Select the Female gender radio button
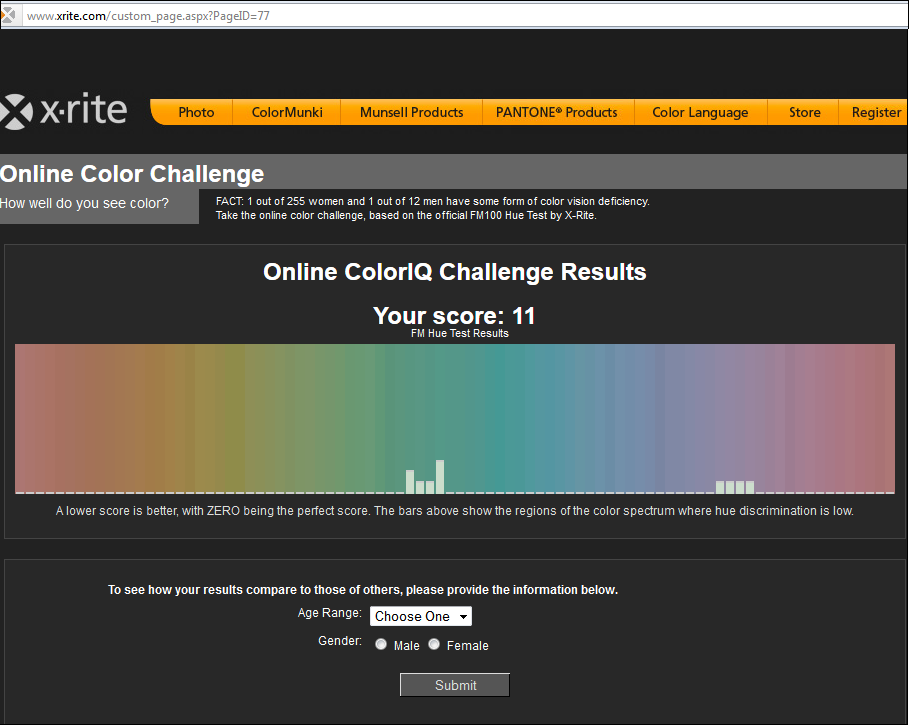This screenshot has width=909, height=725. [x=434, y=644]
